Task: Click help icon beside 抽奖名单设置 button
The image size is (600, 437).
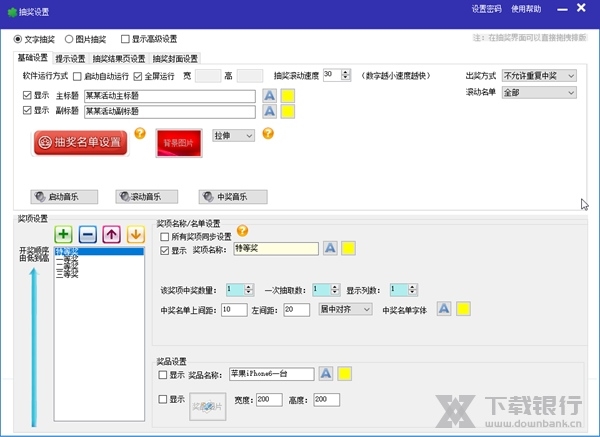Action: pyautogui.click(x=140, y=133)
